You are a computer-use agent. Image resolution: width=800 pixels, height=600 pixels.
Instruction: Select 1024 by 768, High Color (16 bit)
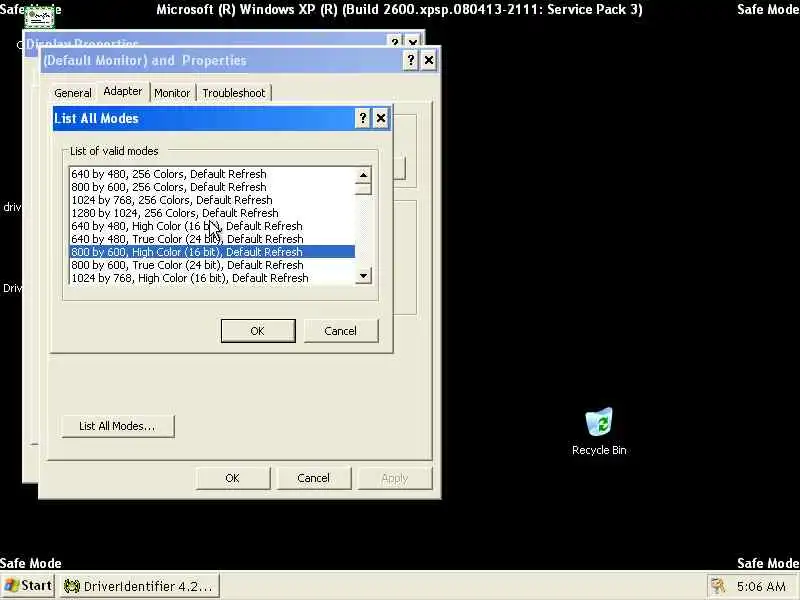tap(212, 278)
